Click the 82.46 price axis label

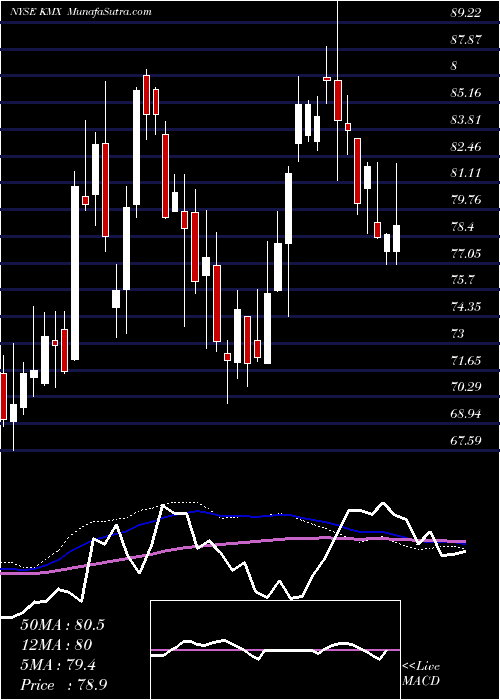(466, 147)
